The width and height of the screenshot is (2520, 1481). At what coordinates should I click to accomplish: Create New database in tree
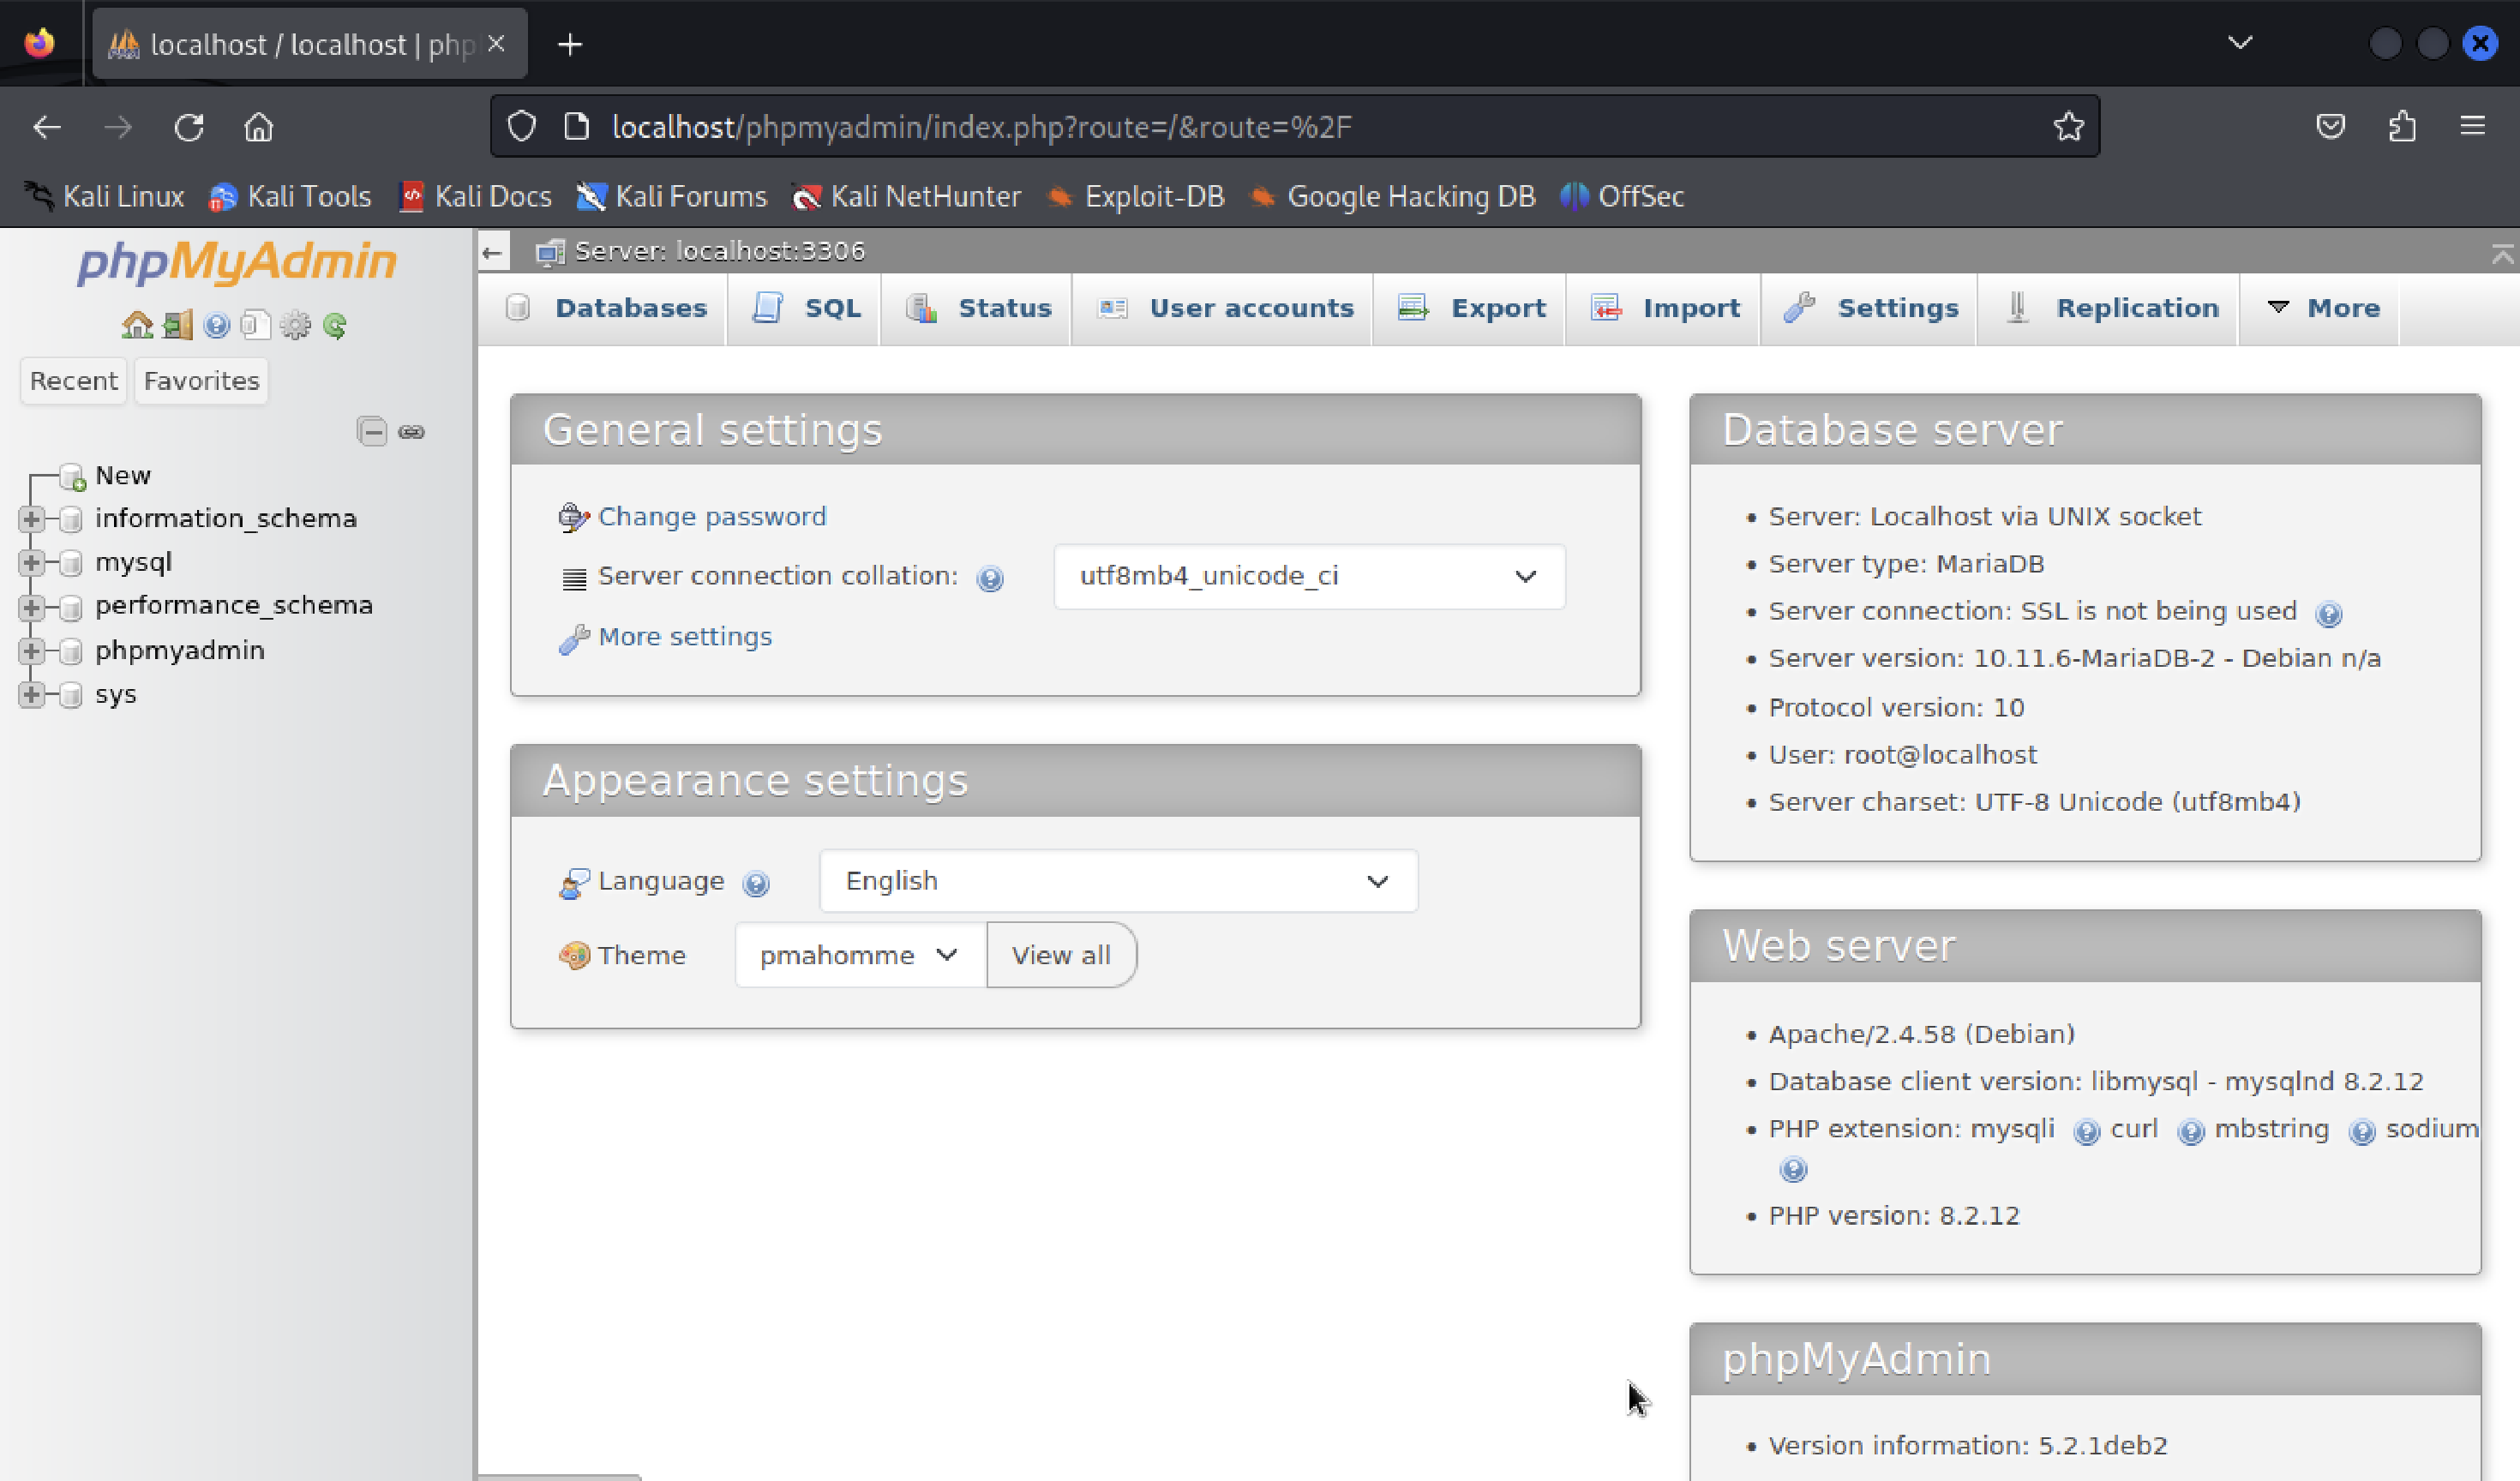122,475
